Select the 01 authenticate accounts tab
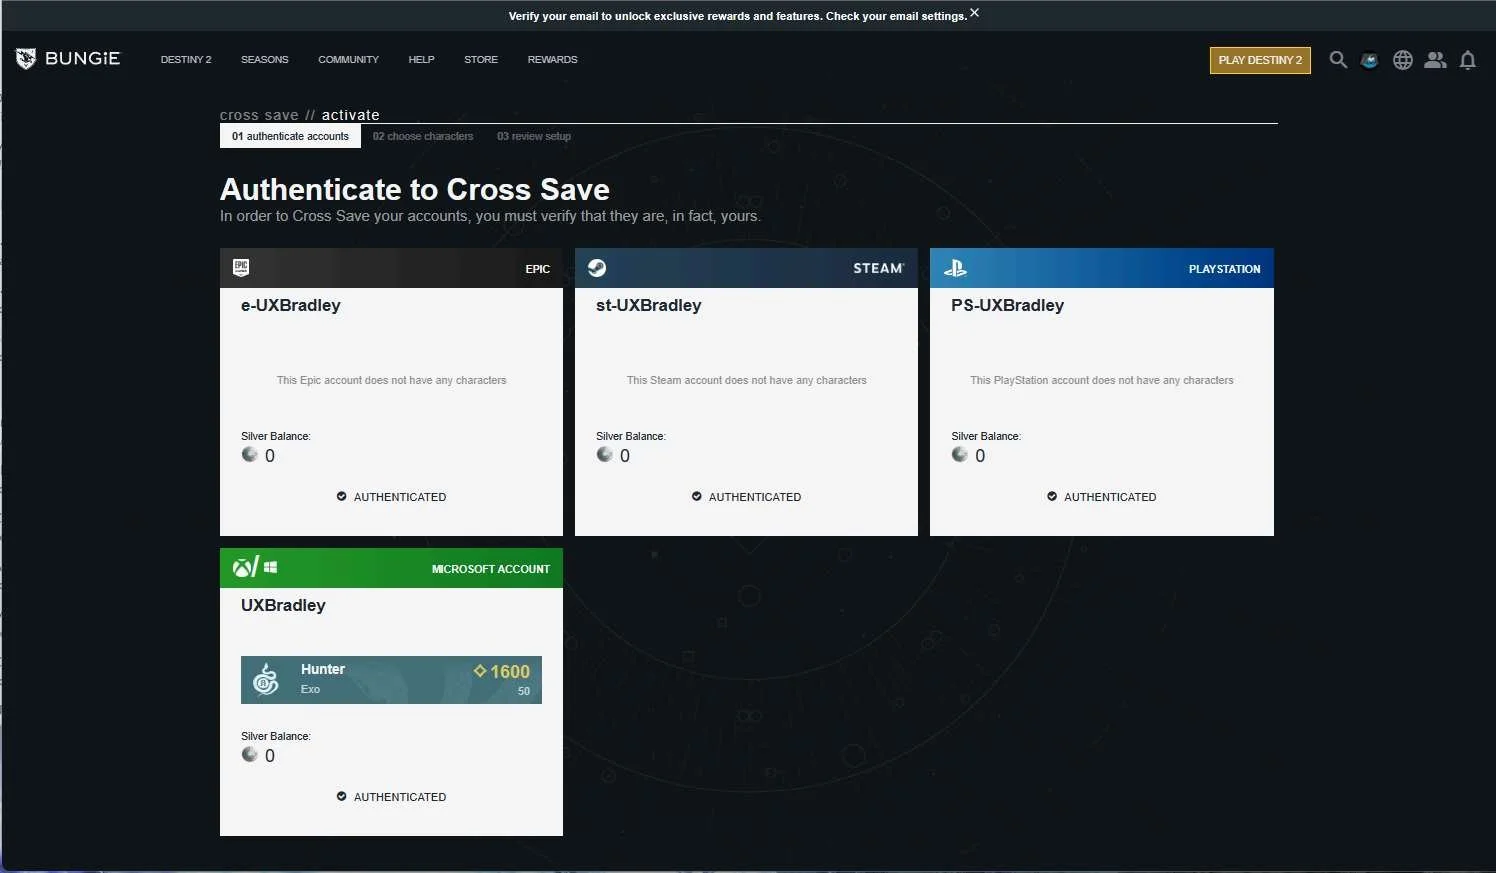The height and width of the screenshot is (873, 1496). point(290,136)
